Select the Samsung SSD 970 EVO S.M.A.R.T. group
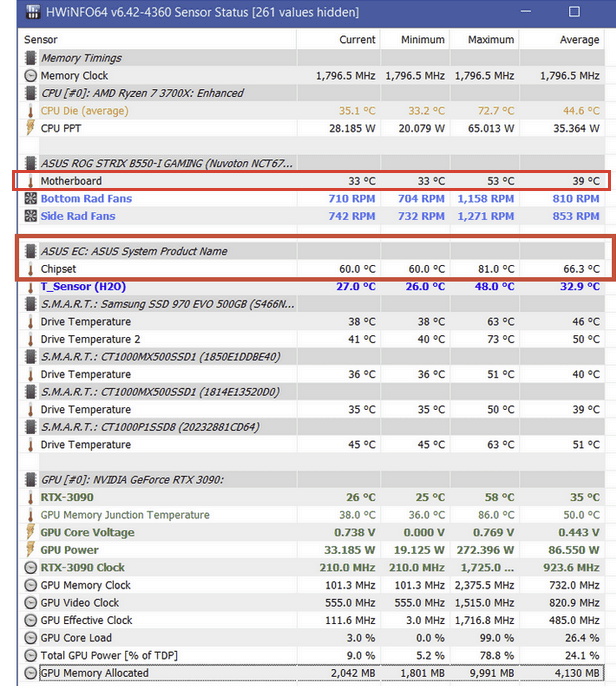This screenshot has height=686, width=616. [160, 304]
